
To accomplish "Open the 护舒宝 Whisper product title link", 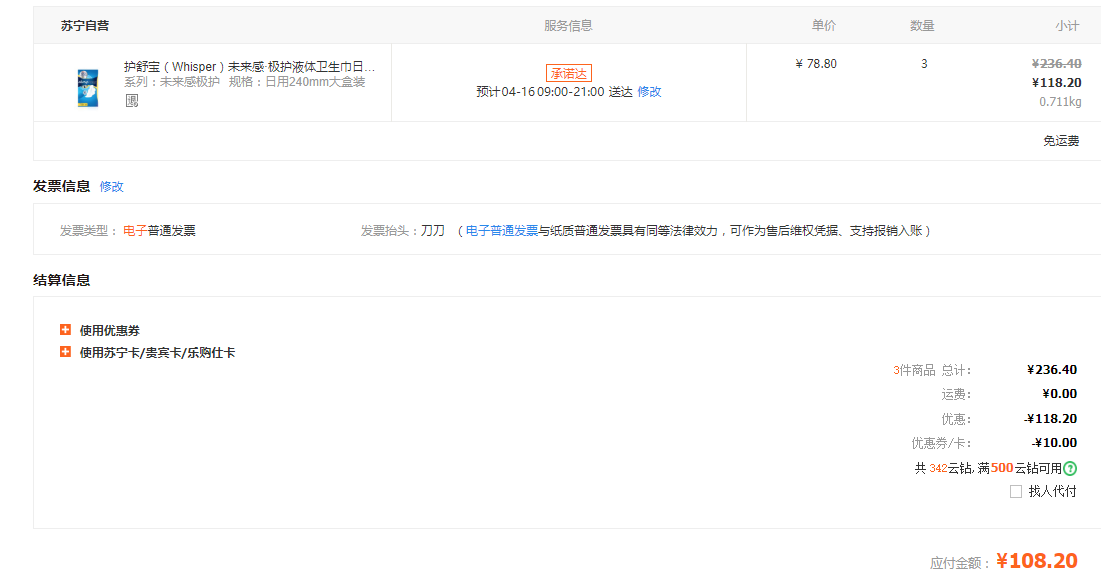I will click(249, 66).
